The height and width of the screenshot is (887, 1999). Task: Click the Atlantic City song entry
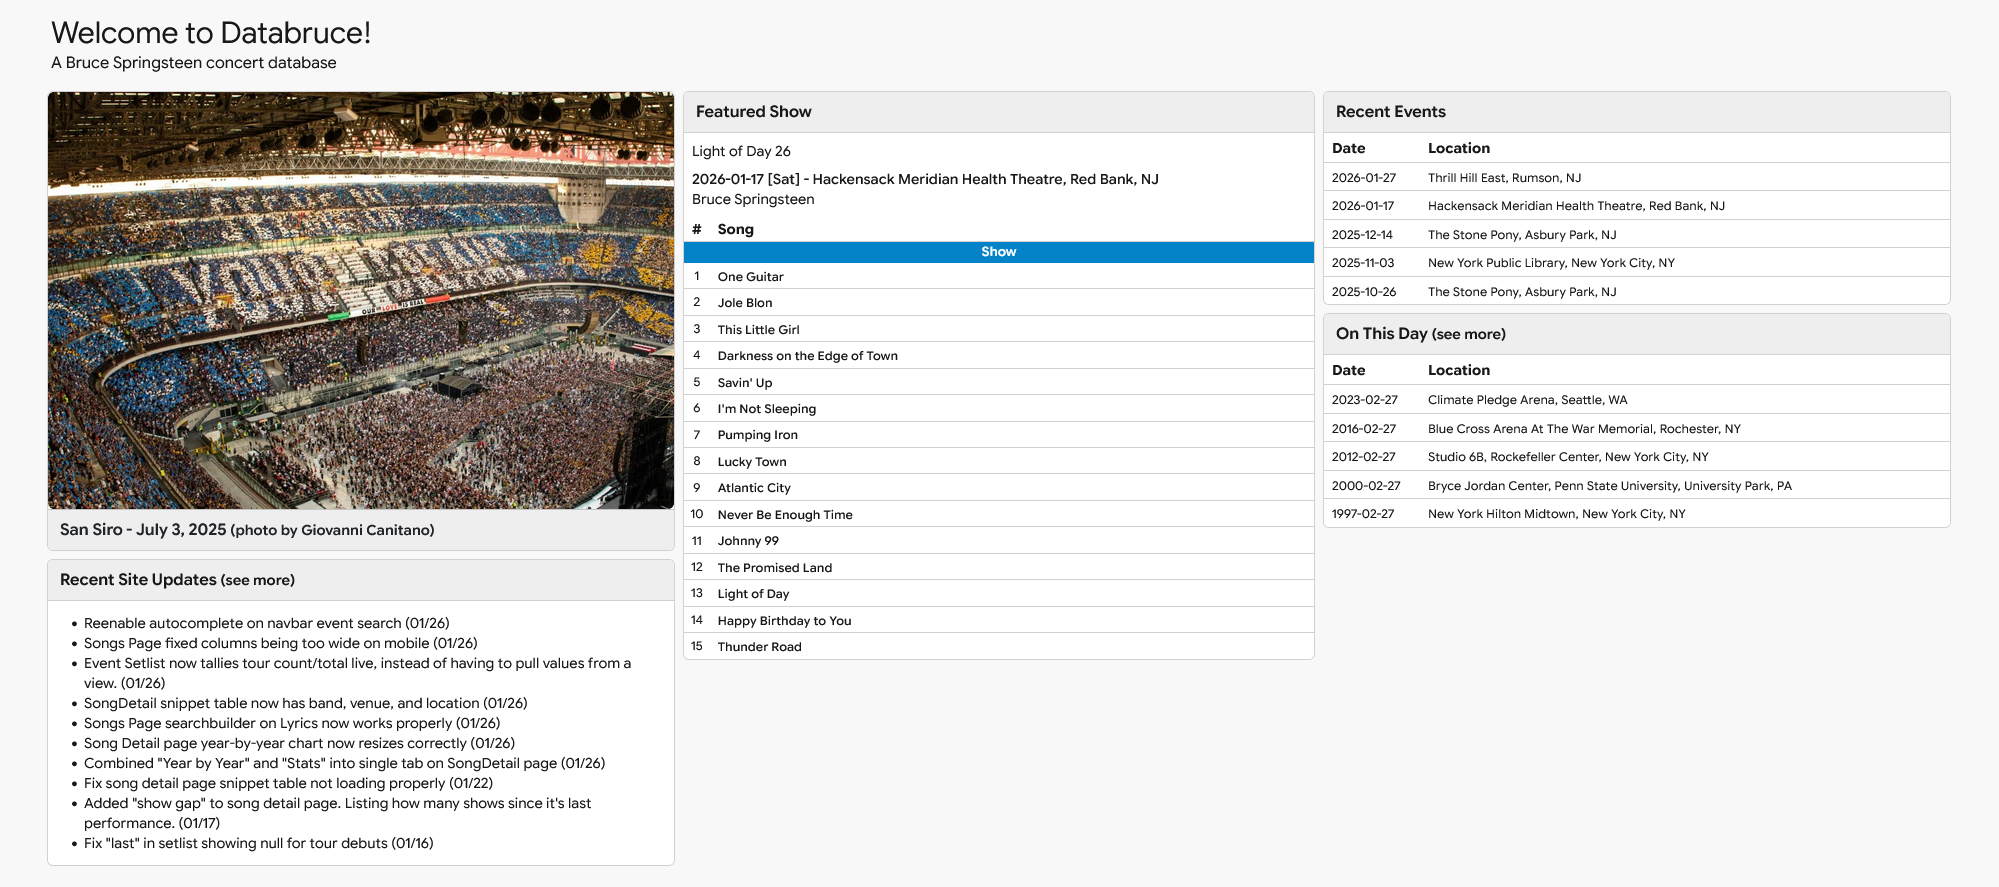(x=754, y=488)
